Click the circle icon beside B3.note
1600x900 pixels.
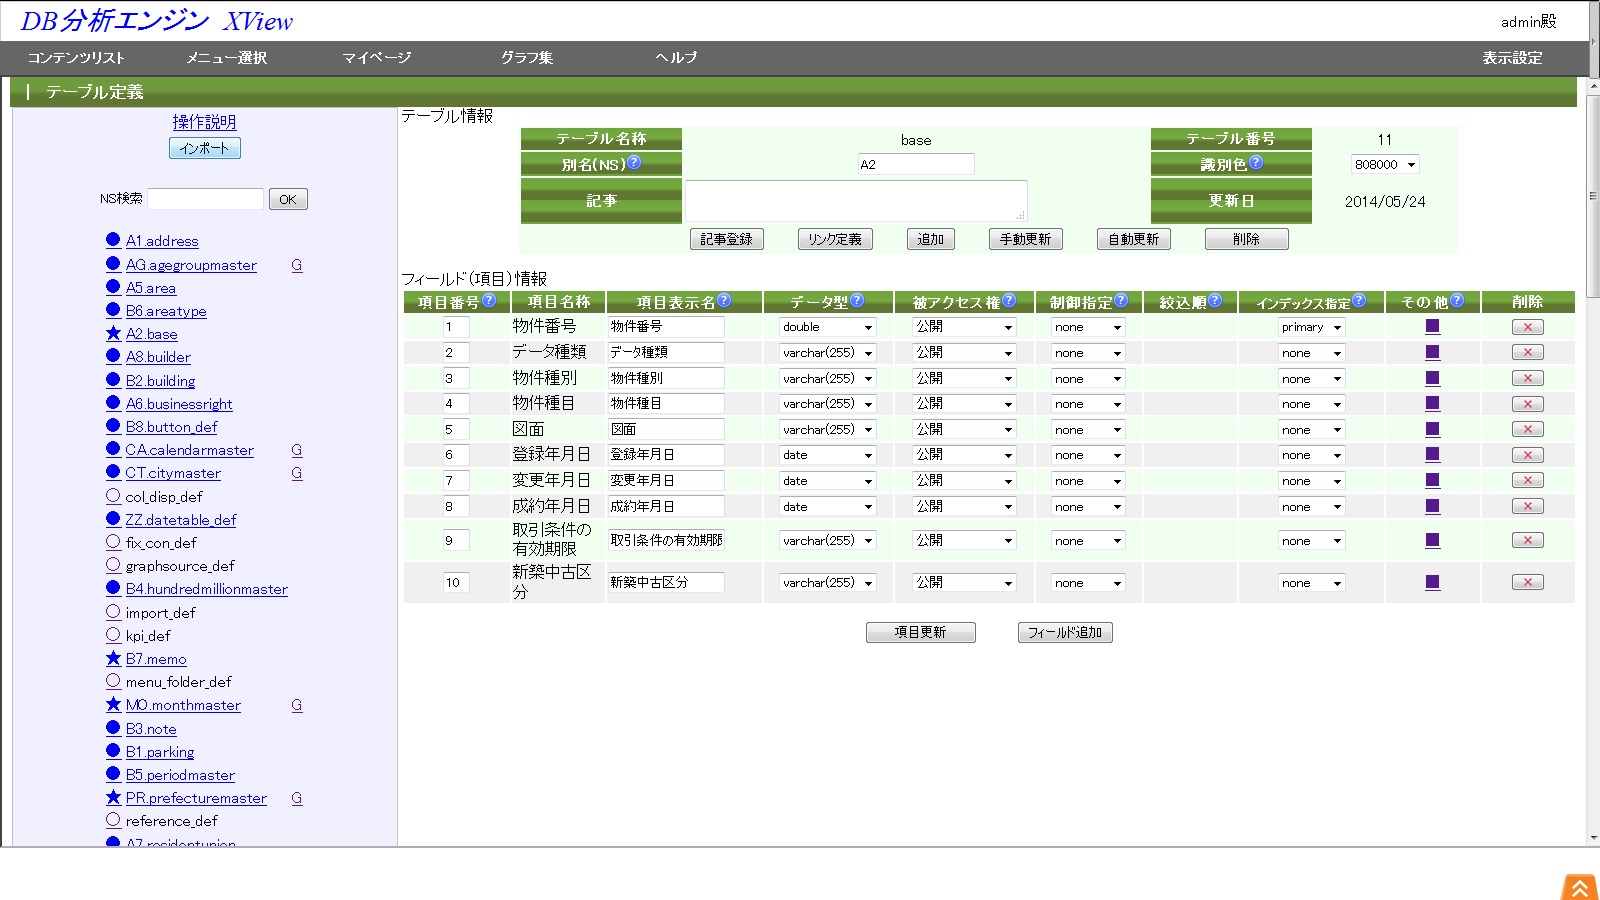click(x=113, y=729)
